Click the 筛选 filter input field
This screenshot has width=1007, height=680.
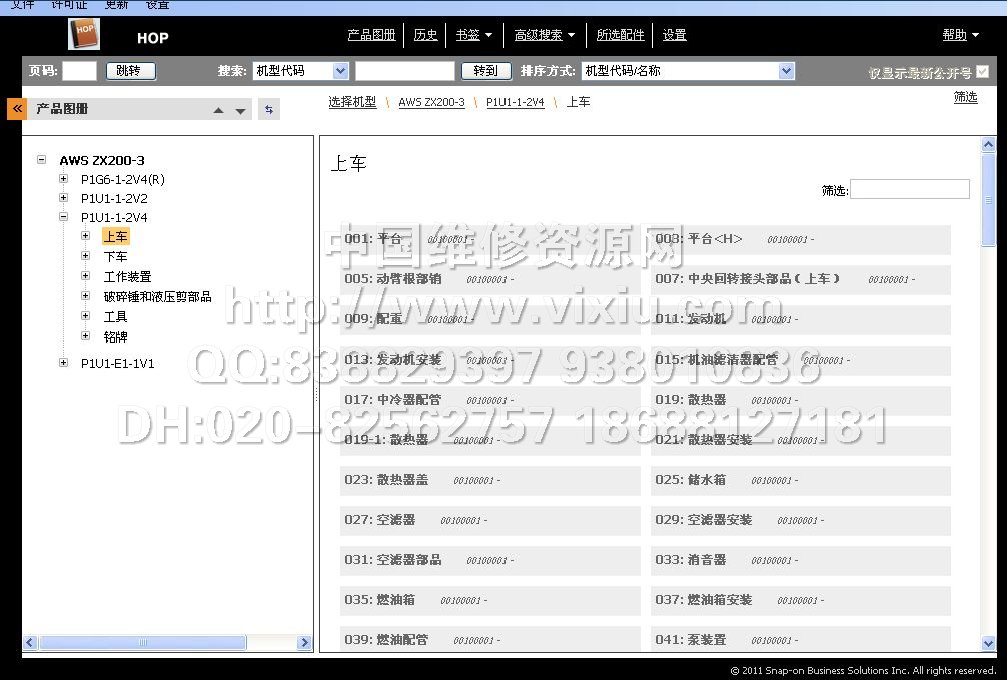click(x=909, y=189)
